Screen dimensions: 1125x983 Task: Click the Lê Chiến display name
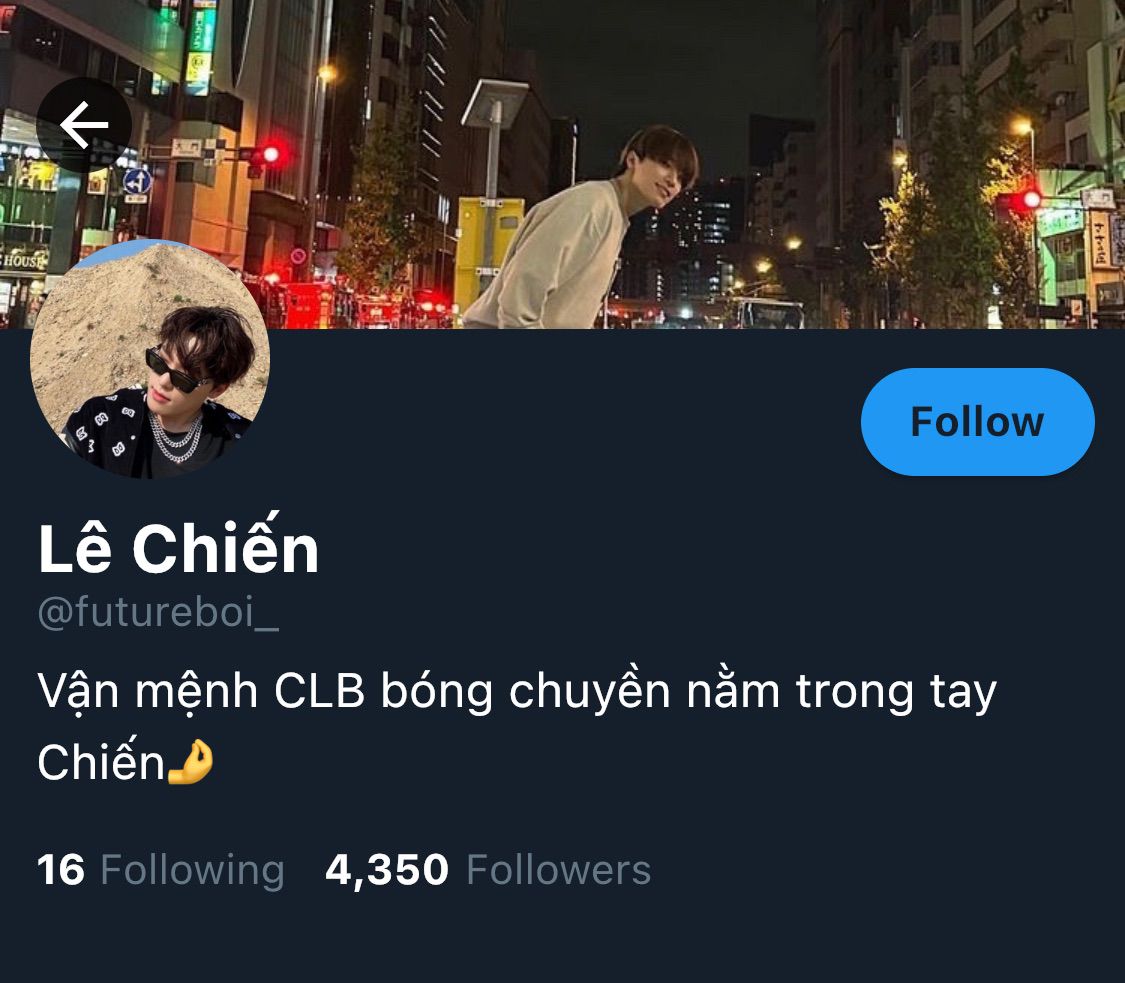pyautogui.click(x=178, y=546)
